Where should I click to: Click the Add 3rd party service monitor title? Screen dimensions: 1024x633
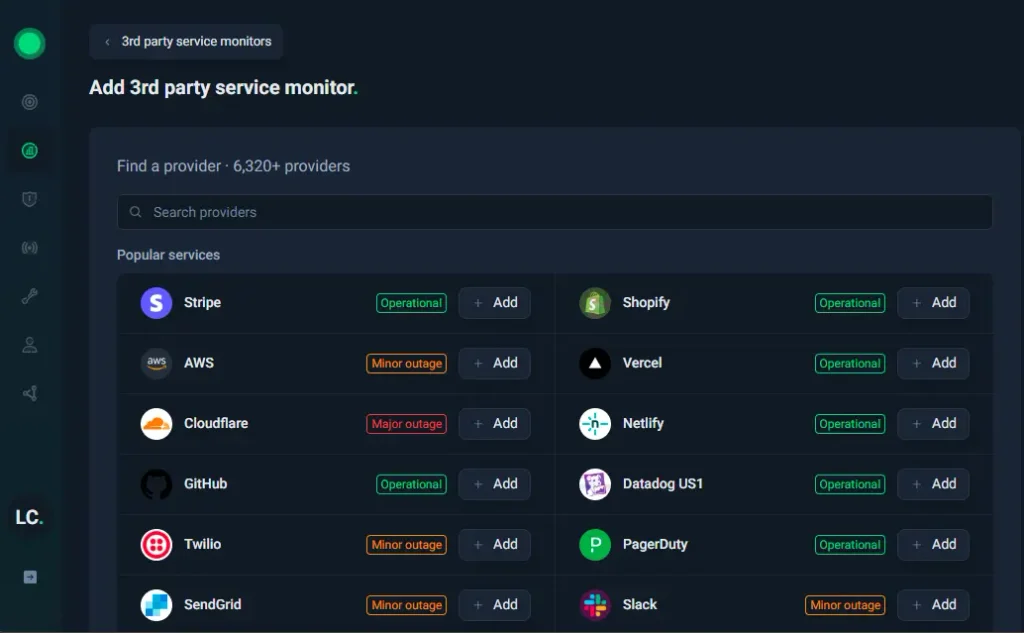coord(223,88)
